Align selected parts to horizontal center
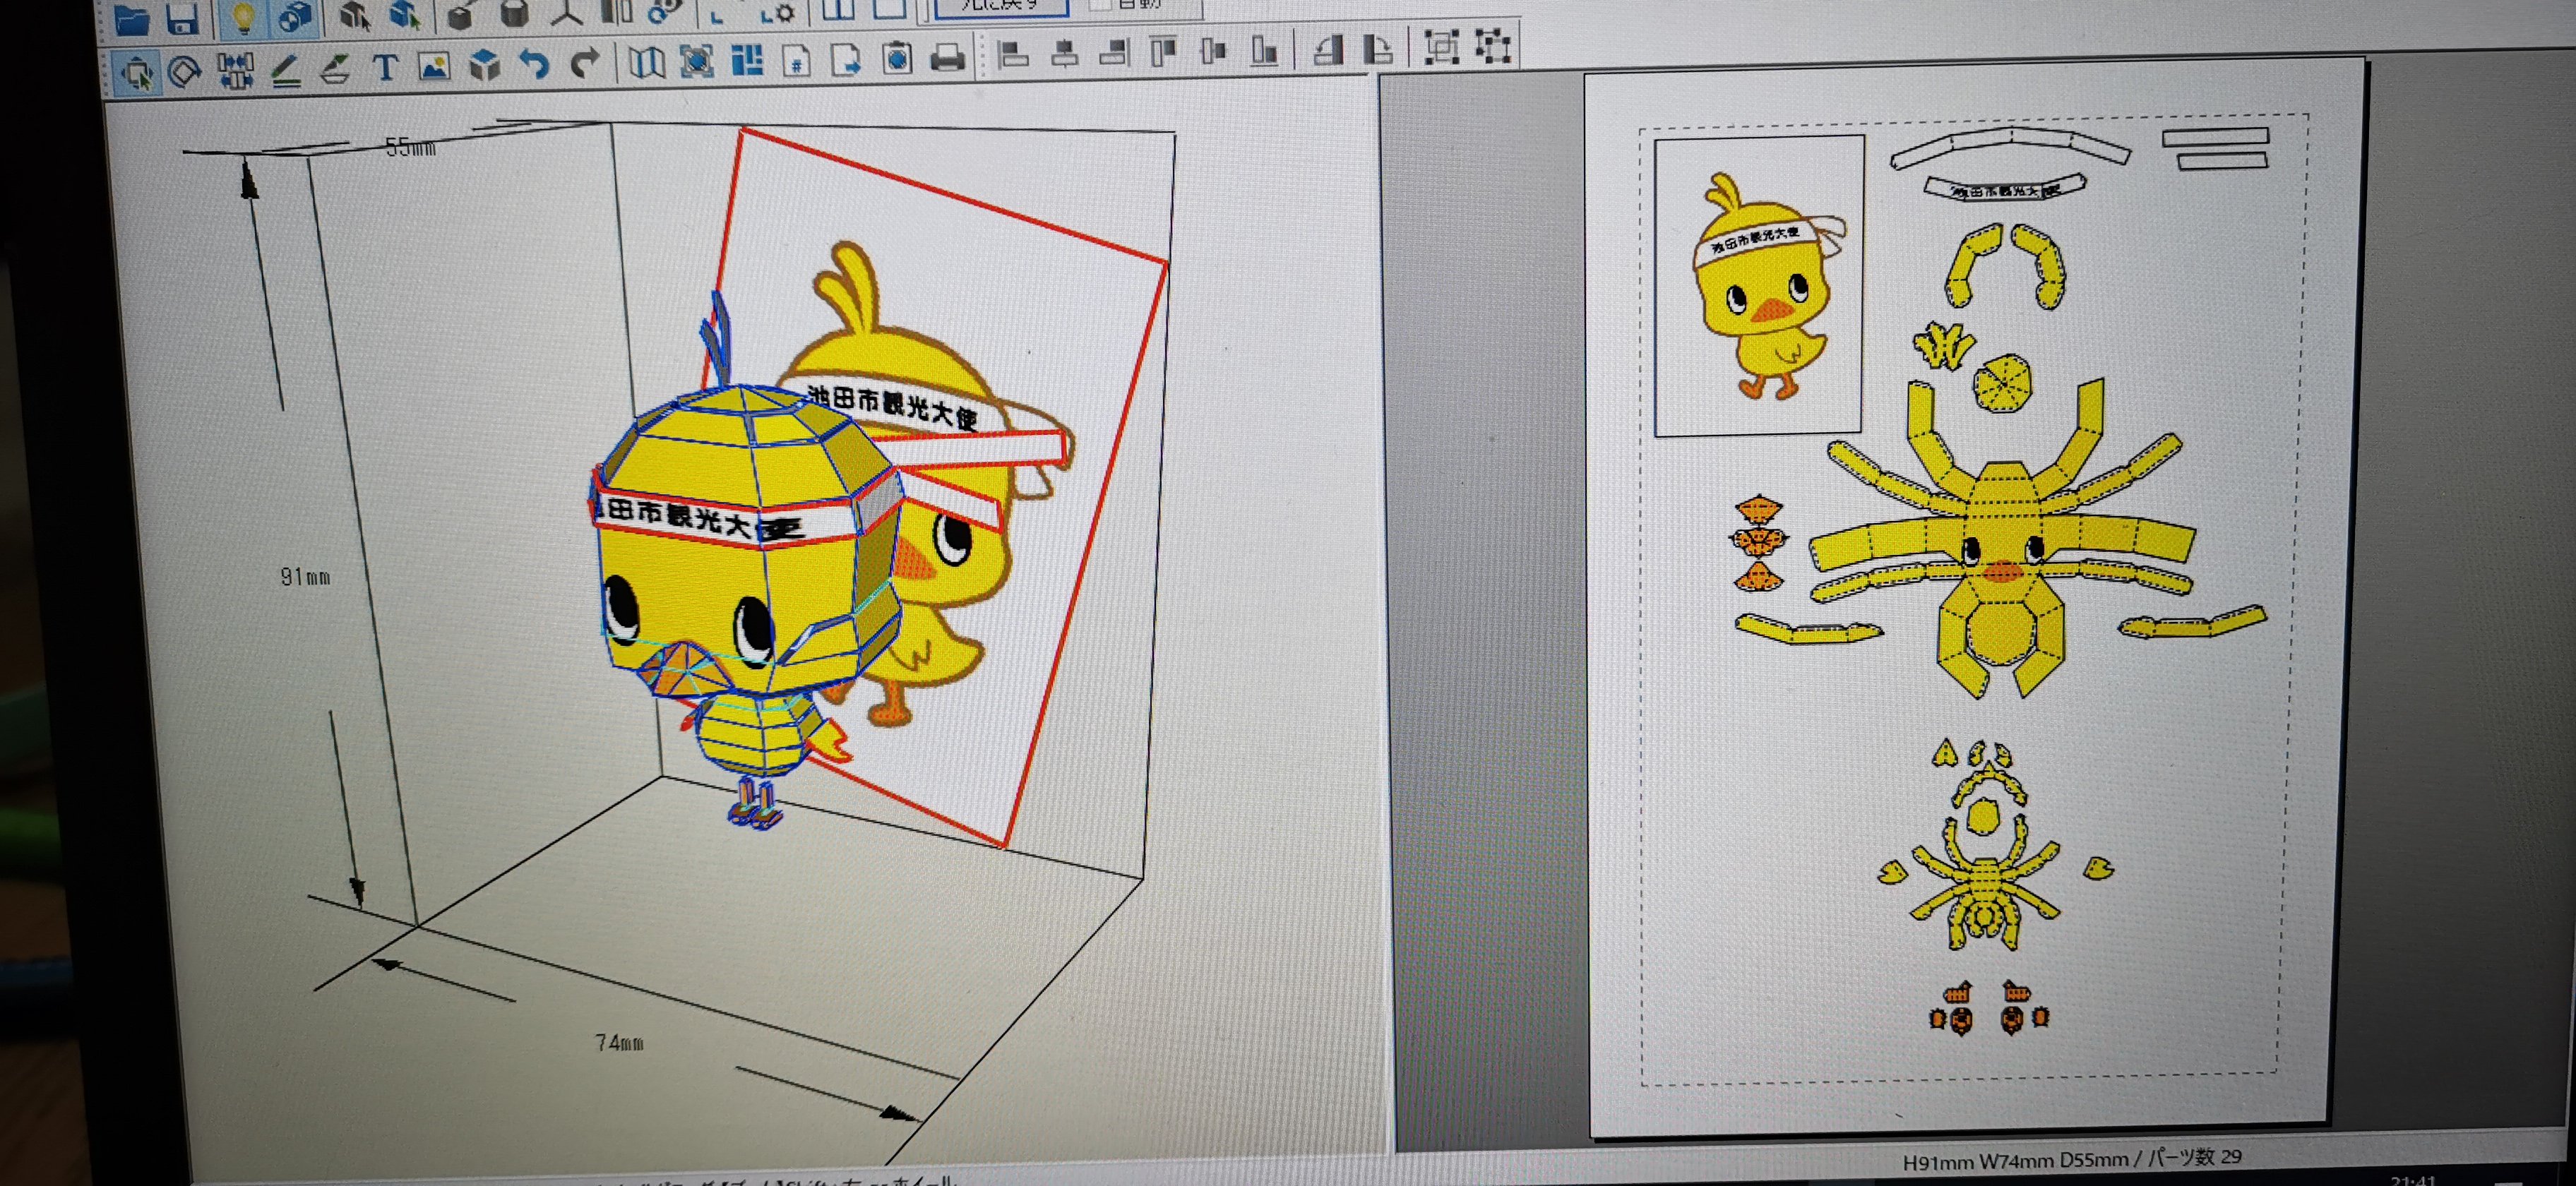 1065,54
